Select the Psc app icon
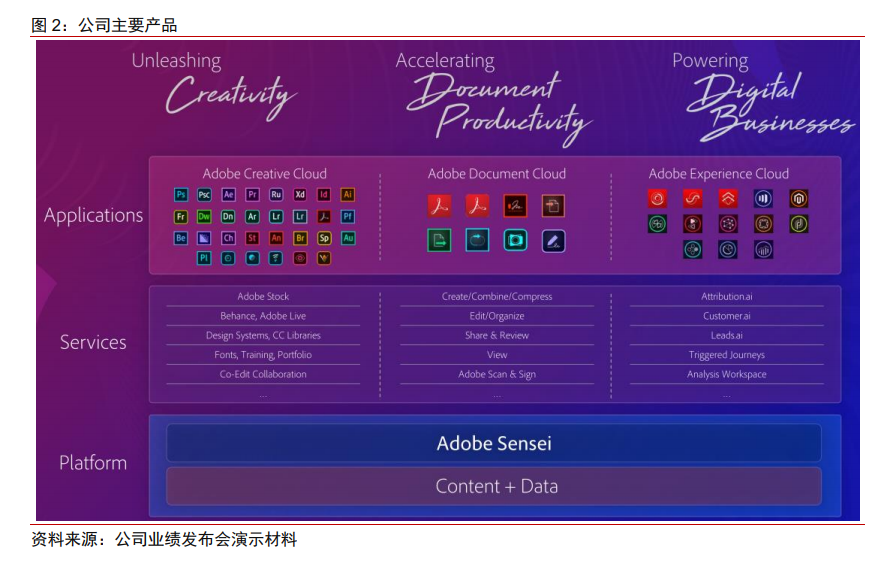Image resolution: width=887 pixels, height=578 pixels. [x=204, y=195]
